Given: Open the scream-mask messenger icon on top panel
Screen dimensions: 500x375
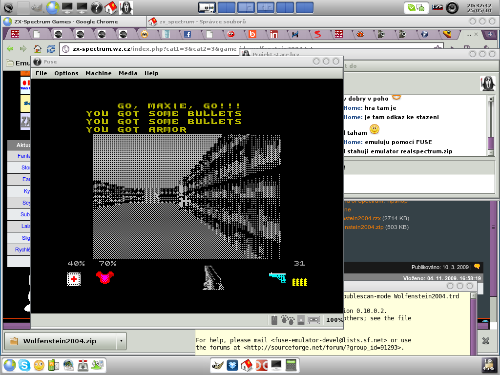Looking at the screenshot, I should coord(126,7).
